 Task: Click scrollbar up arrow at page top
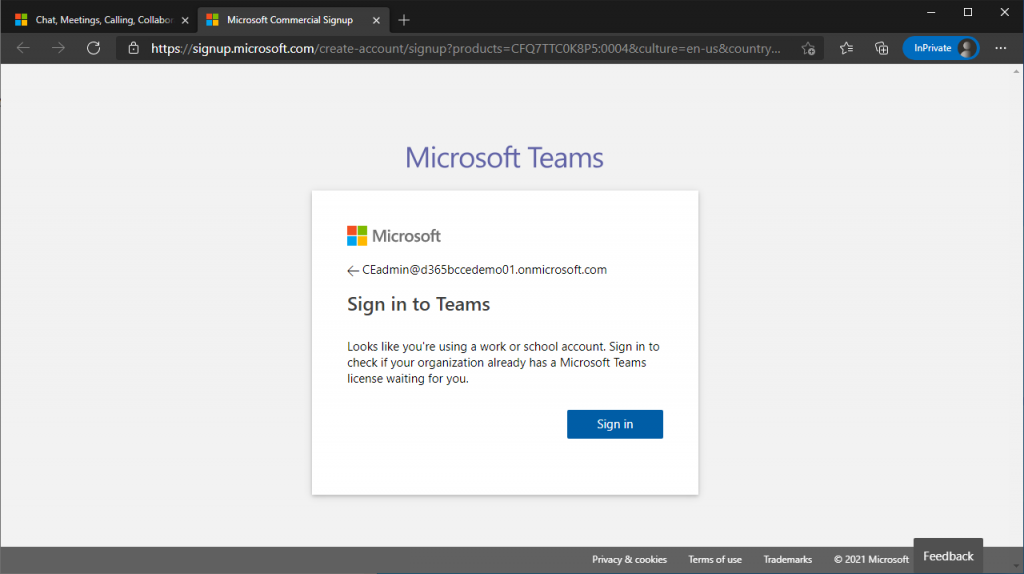click(x=1016, y=71)
